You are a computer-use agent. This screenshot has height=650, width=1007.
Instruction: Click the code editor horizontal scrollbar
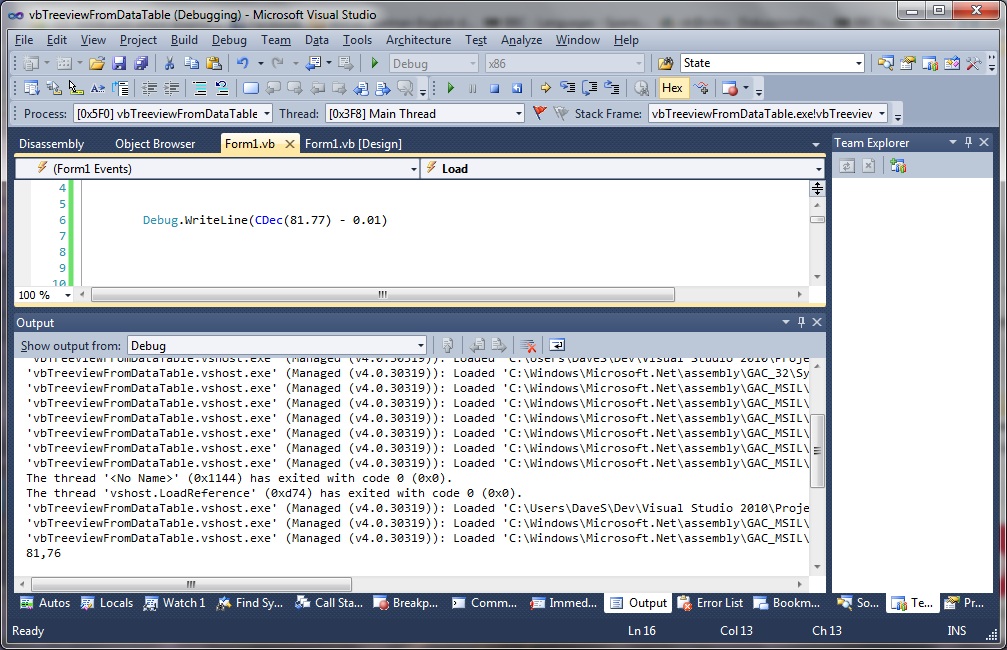382,295
